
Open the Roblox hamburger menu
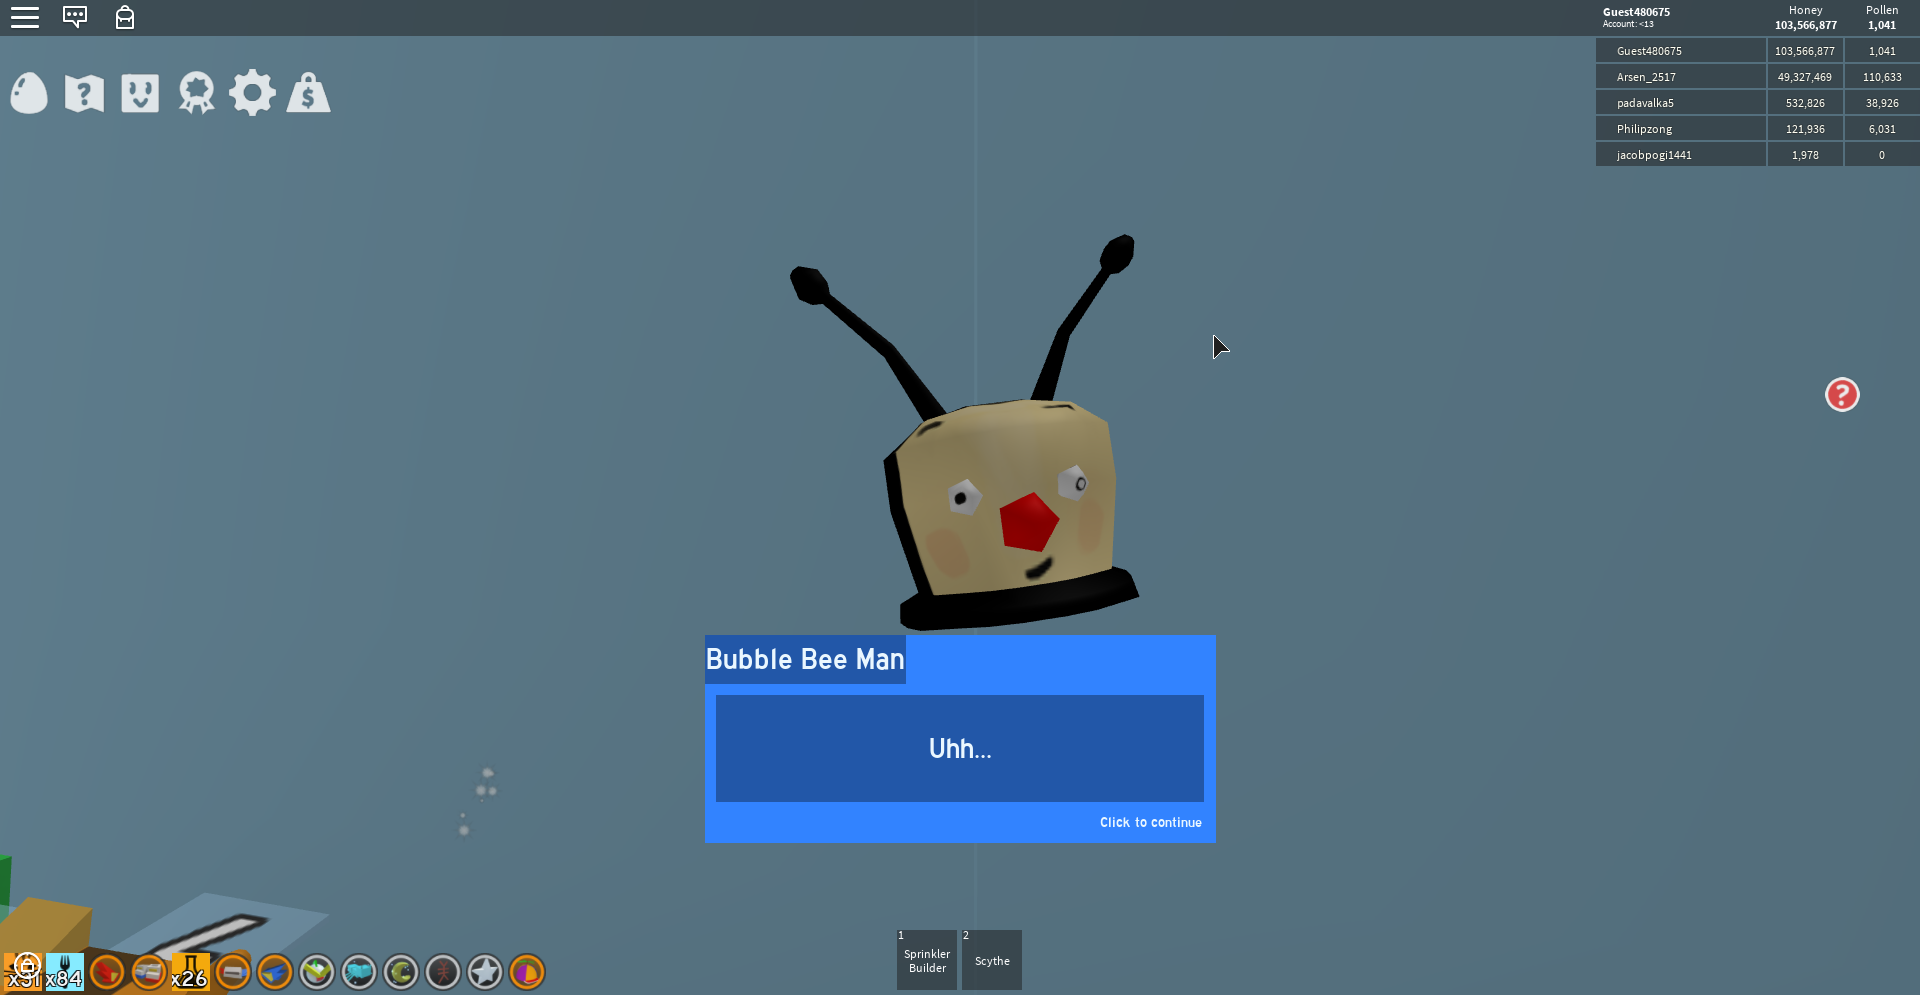[25, 17]
